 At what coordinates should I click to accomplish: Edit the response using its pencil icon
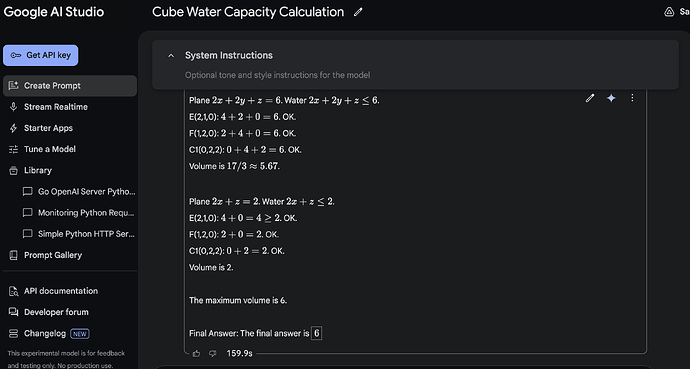coord(590,98)
